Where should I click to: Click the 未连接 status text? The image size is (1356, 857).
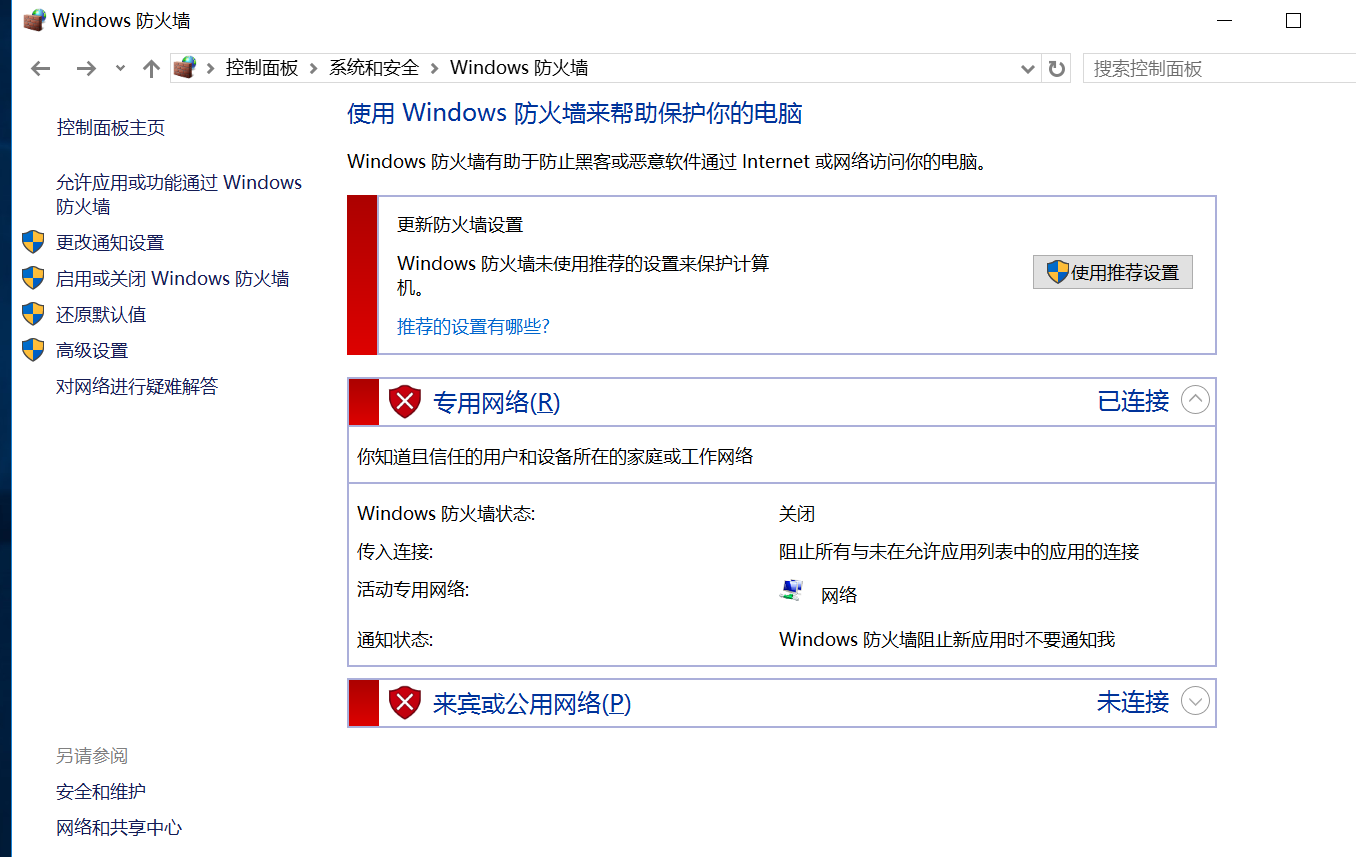coord(1133,702)
